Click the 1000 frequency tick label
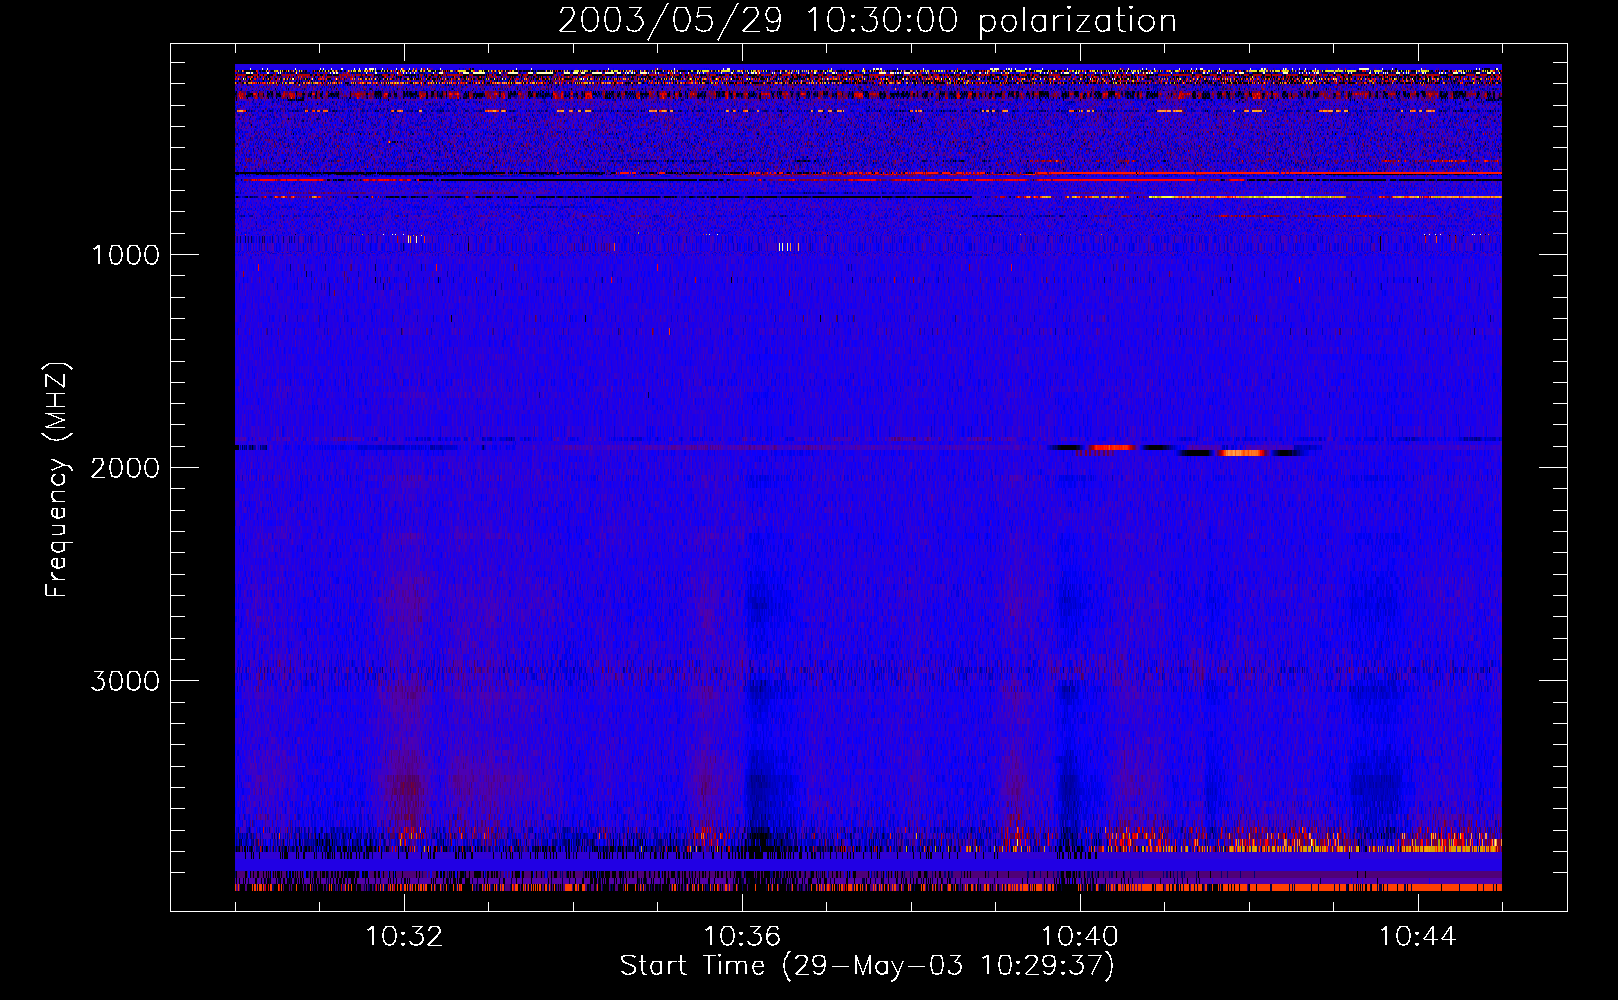This screenshot has height=1000, width=1618. point(126,255)
